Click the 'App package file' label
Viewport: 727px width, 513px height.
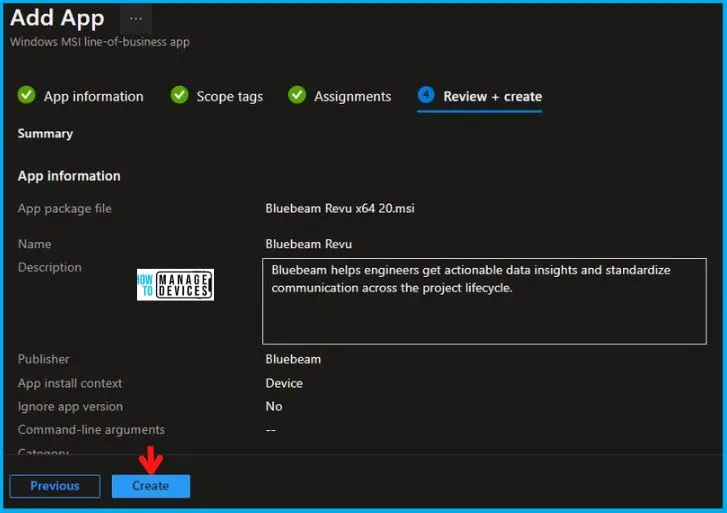pyautogui.click(x=64, y=209)
